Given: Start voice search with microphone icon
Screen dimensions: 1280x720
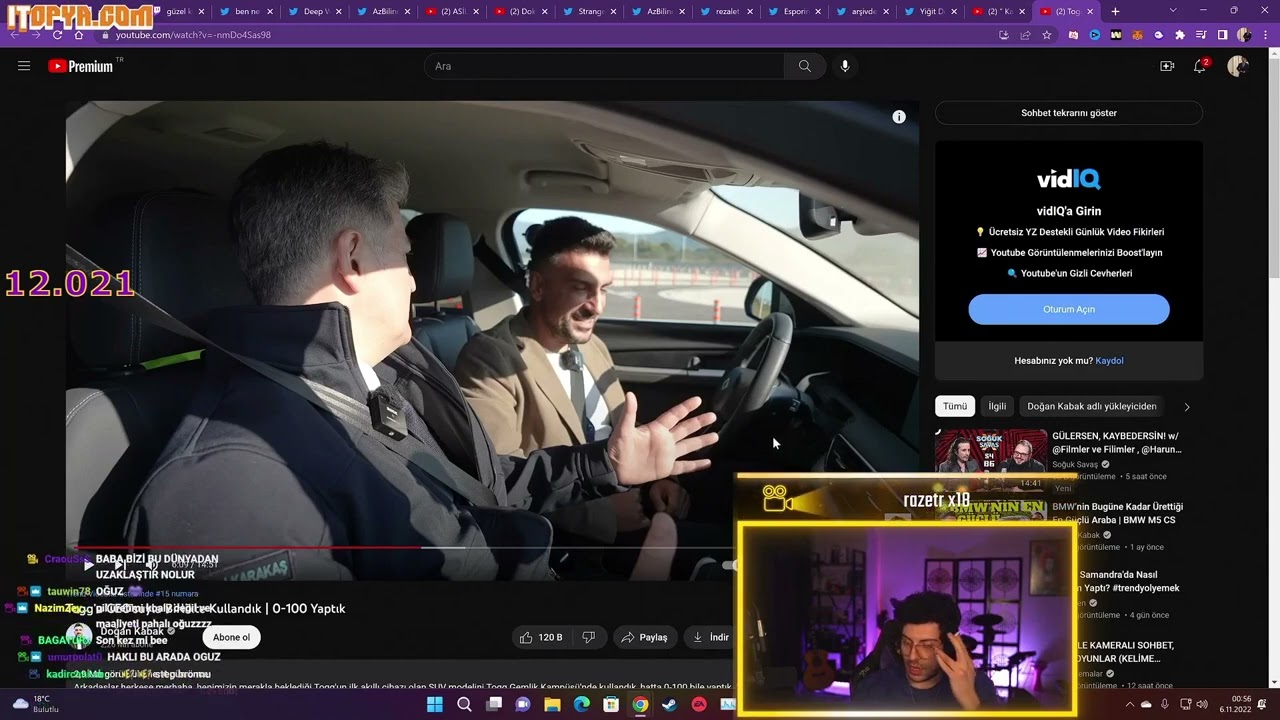Looking at the screenshot, I should point(845,66).
